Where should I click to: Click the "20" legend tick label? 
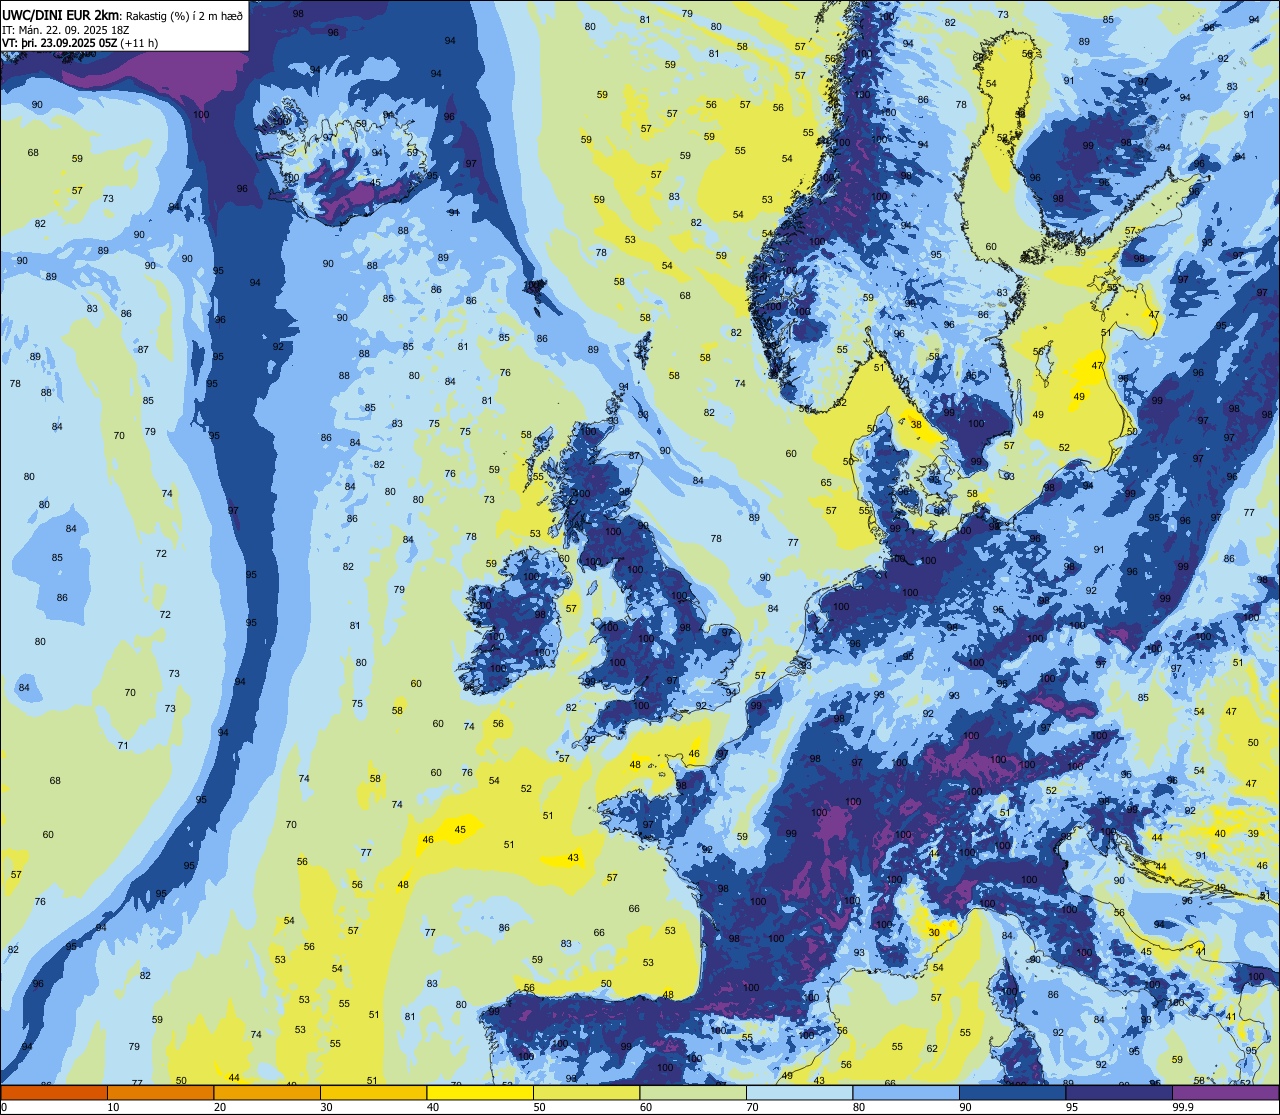220,1107
